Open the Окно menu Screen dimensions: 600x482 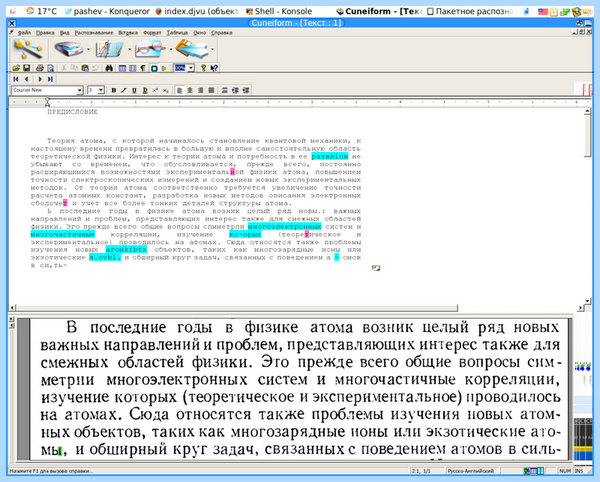click(x=199, y=33)
